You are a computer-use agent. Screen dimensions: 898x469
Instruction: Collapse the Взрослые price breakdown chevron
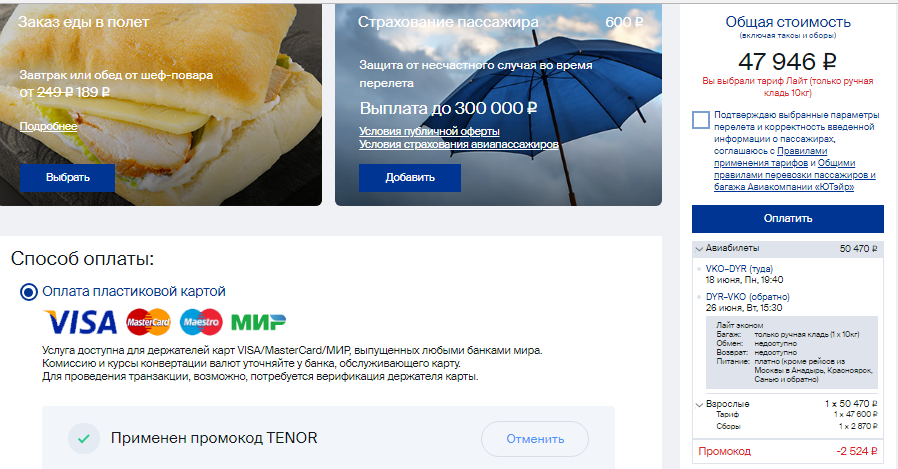(x=699, y=405)
